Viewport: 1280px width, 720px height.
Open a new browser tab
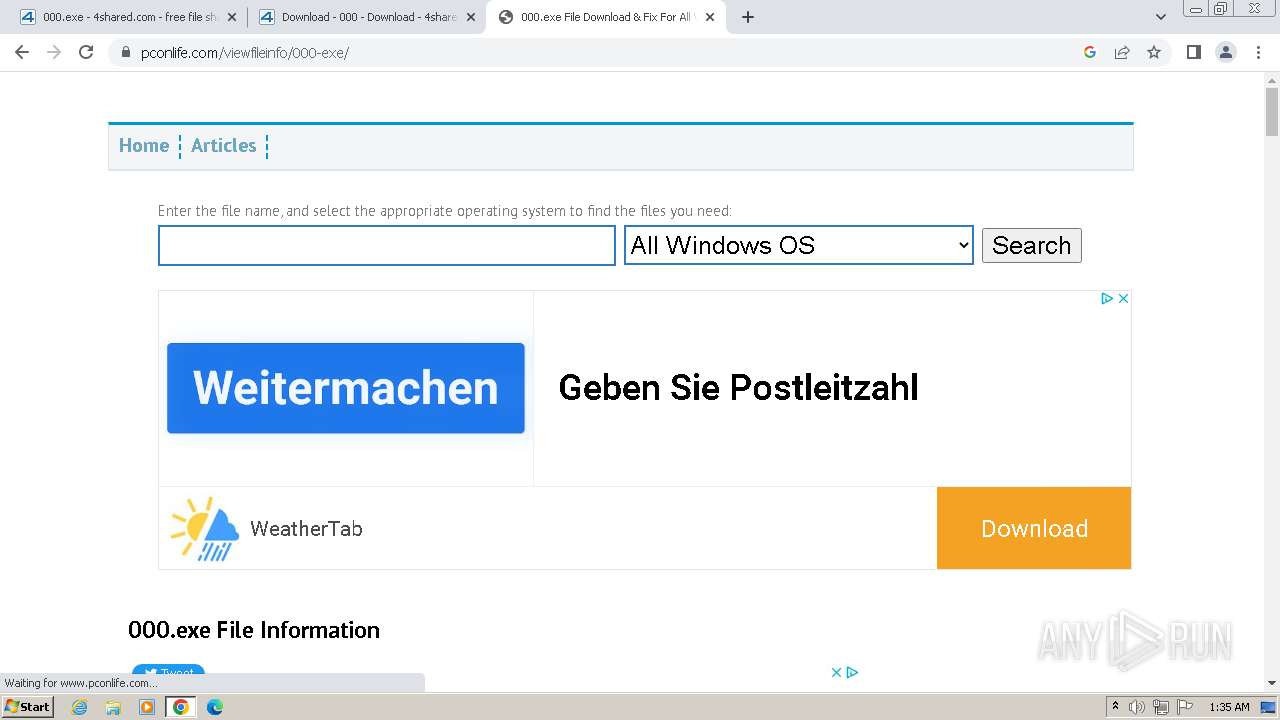click(747, 17)
